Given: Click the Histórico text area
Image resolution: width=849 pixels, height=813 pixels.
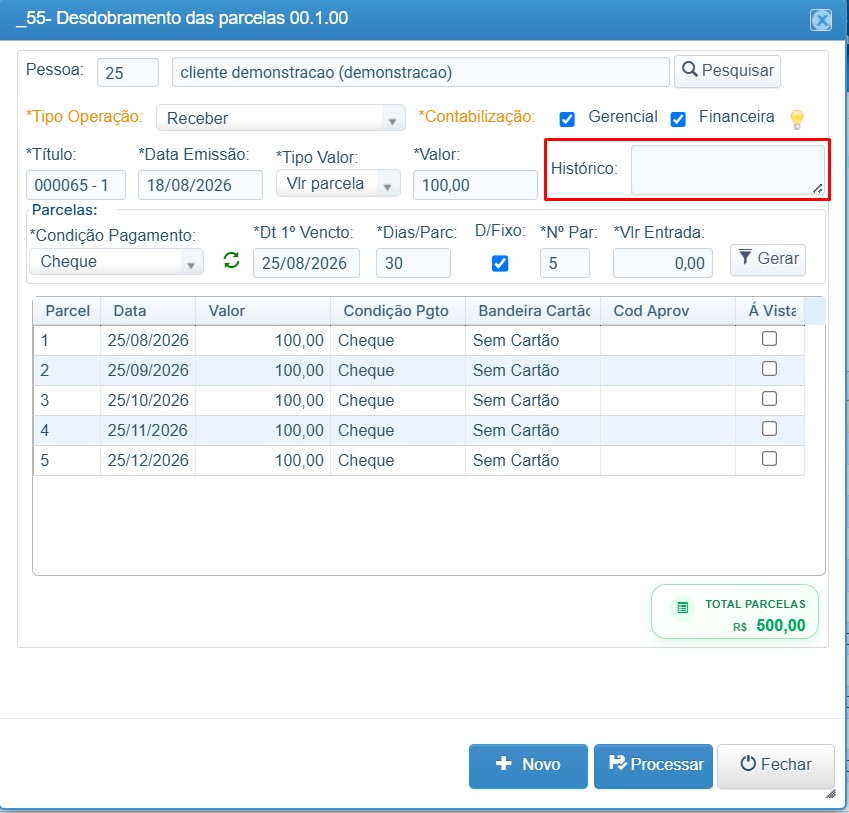Looking at the screenshot, I should click(728, 170).
